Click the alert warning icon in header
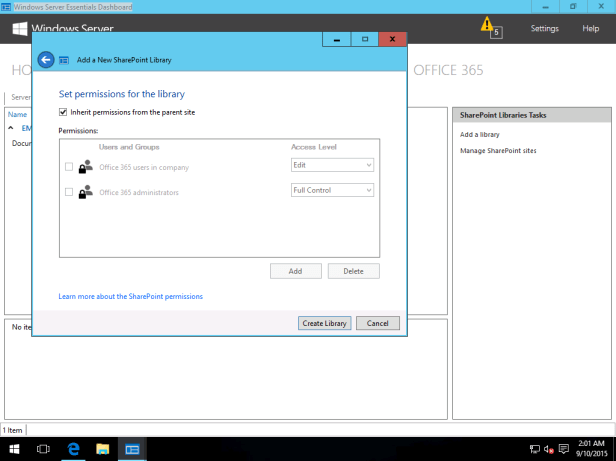This screenshot has height=461, width=616. pyautogui.click(x=487, y=24)
